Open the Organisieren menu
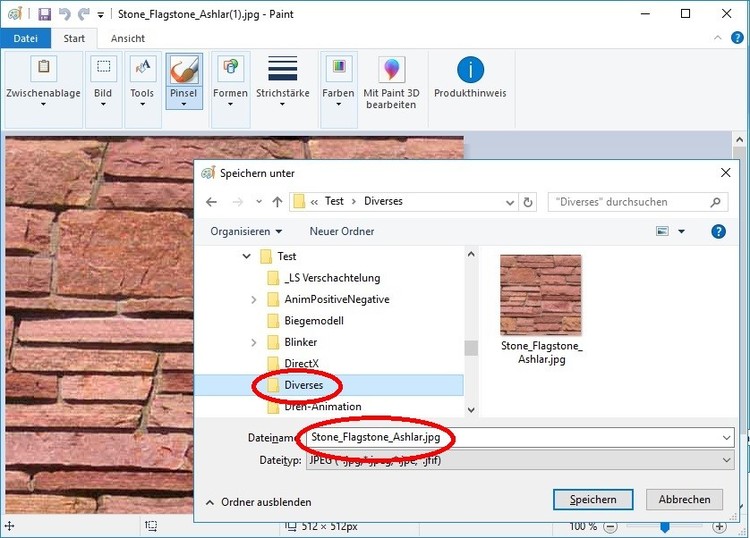This screenshot has width=750, height=538. pos(246,231)
